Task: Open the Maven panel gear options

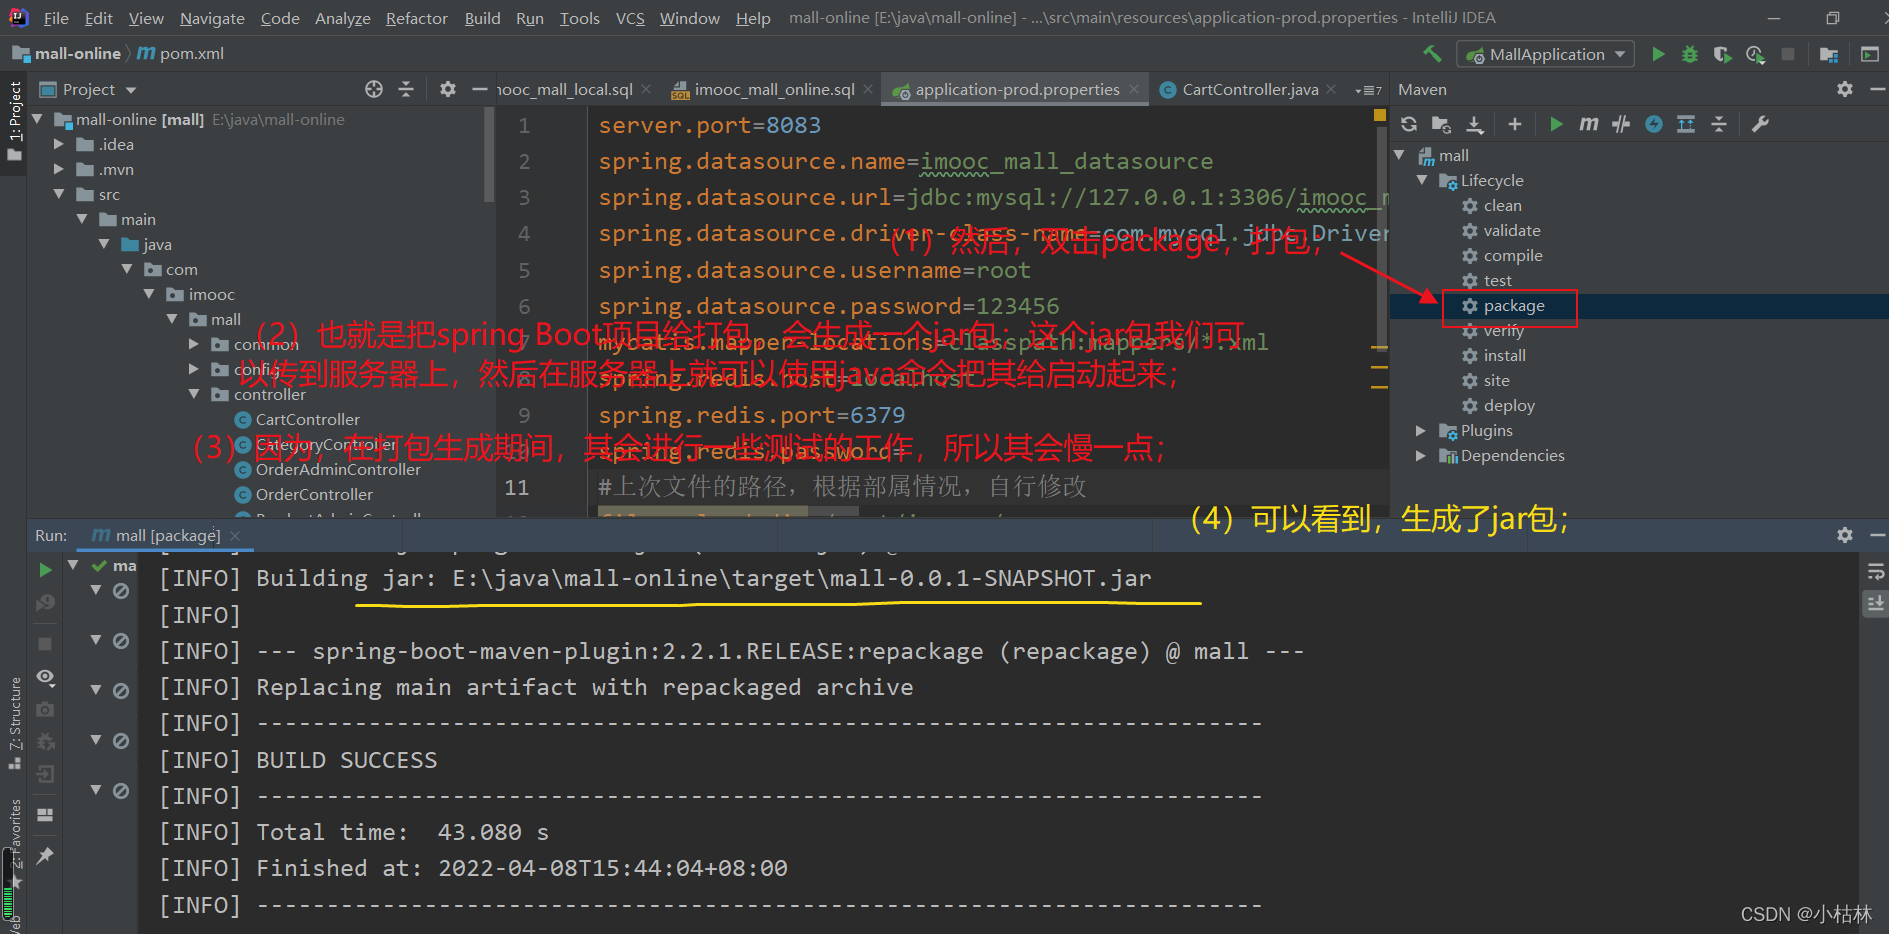Action: click(x=1845, y=89)
